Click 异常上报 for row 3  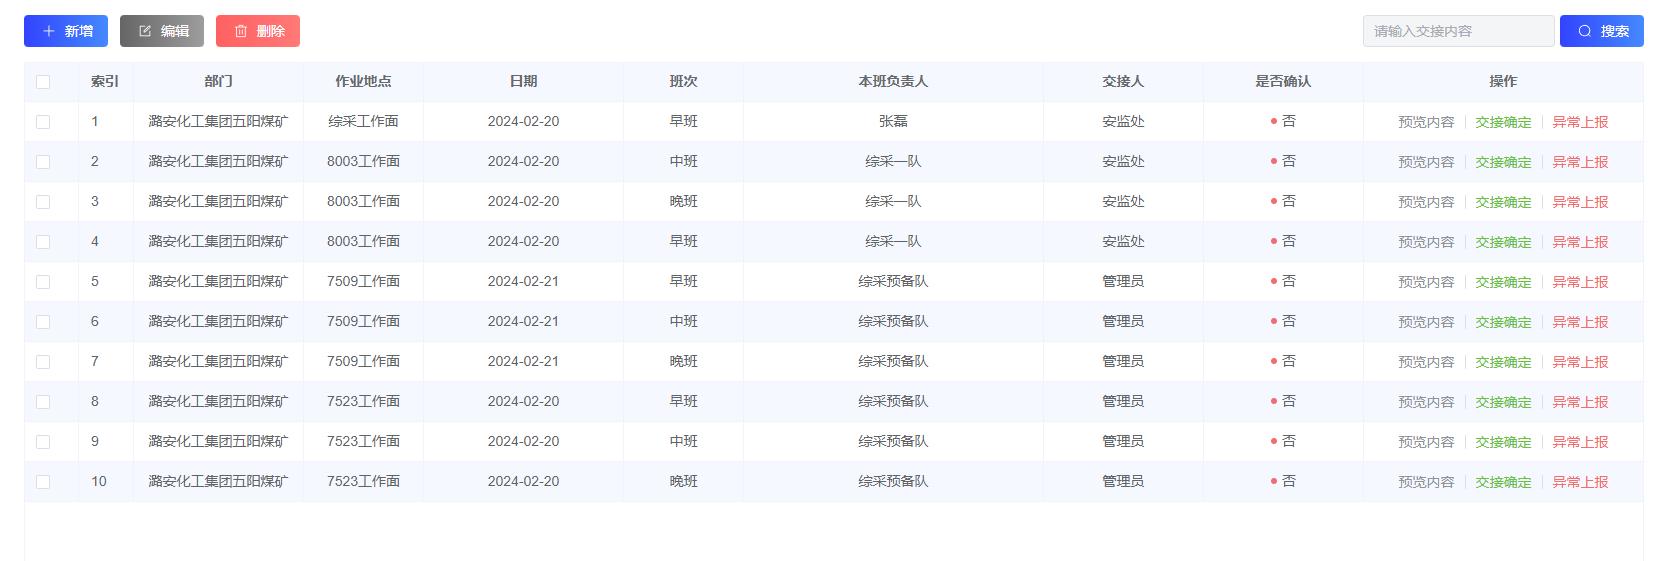(1580, 202)
